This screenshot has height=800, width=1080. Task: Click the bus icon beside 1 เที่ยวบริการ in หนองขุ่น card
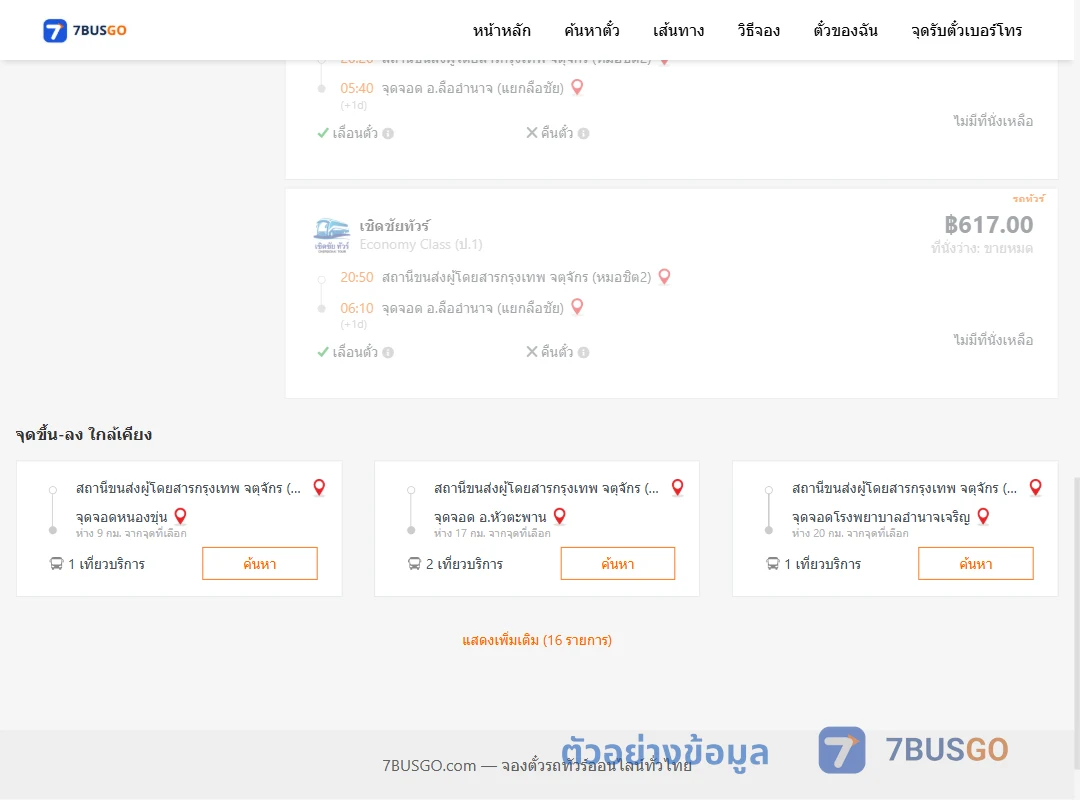(x=56, y=564)
